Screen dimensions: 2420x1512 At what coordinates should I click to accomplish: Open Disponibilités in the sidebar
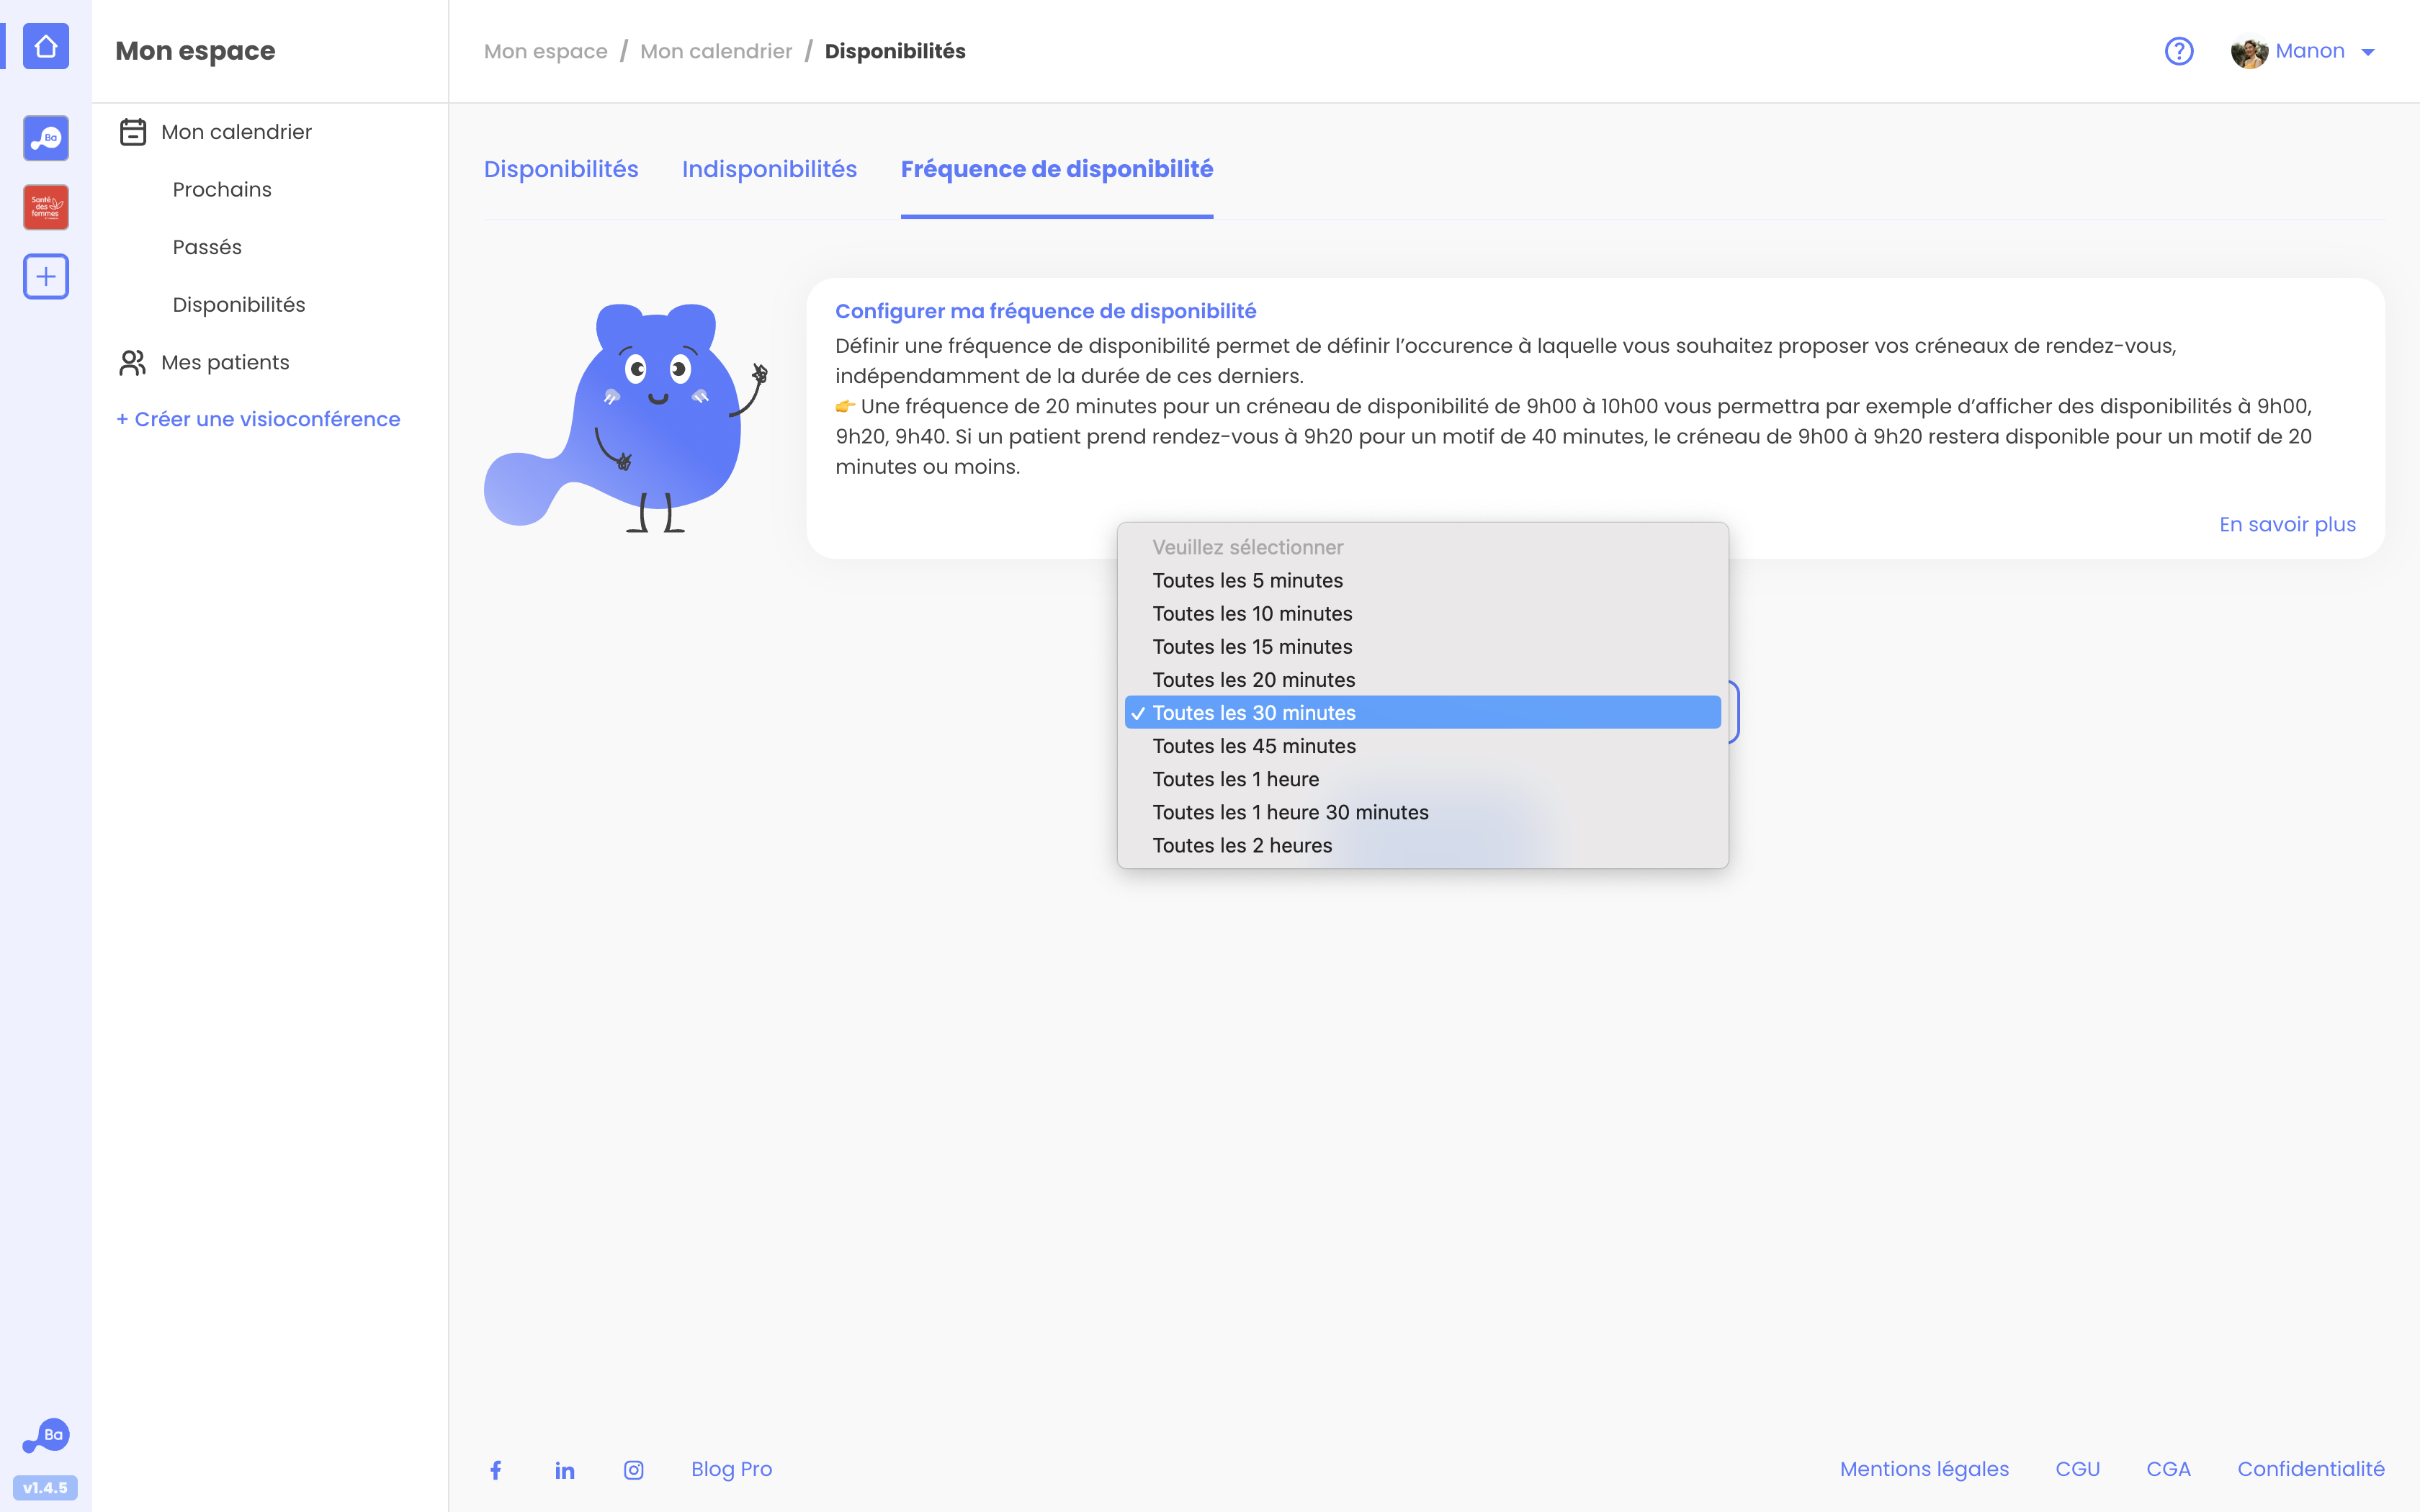(239, 305)
